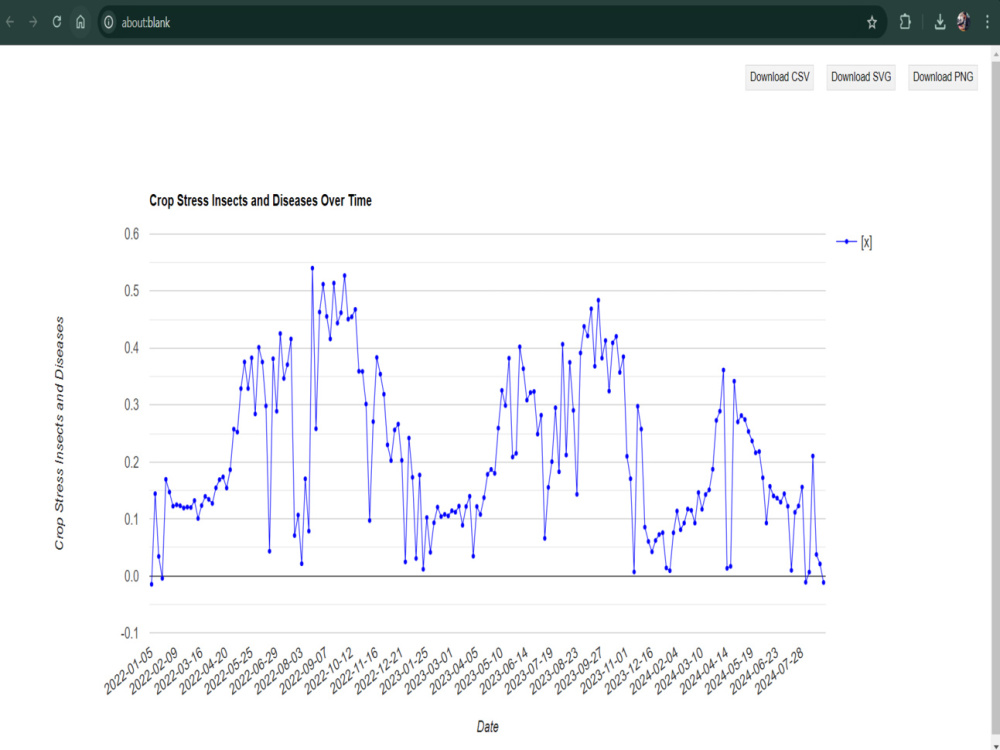The image size is (1000, 750).
Task: Open the home page icon
Action: (x=80, y=22)
